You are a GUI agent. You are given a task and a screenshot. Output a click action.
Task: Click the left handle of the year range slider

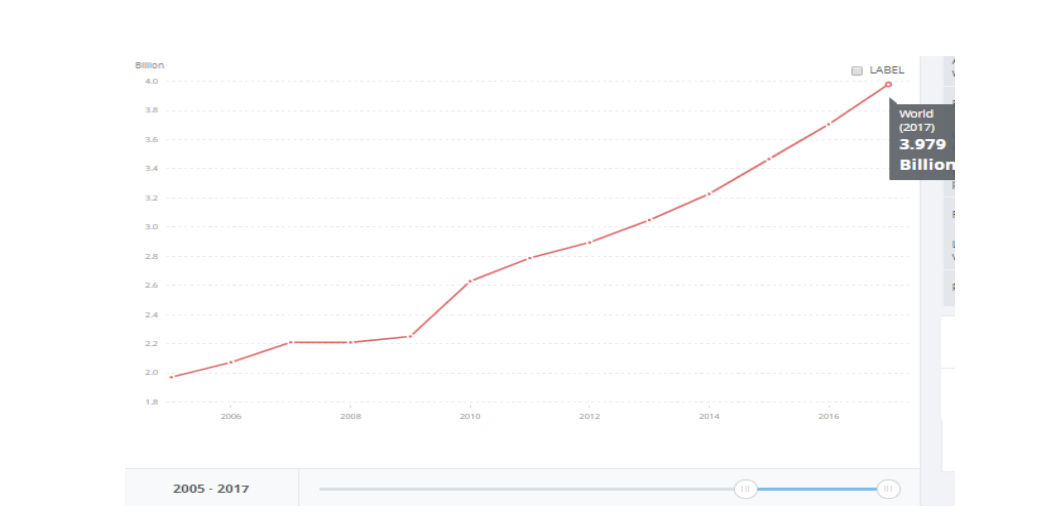coord(745,489)
